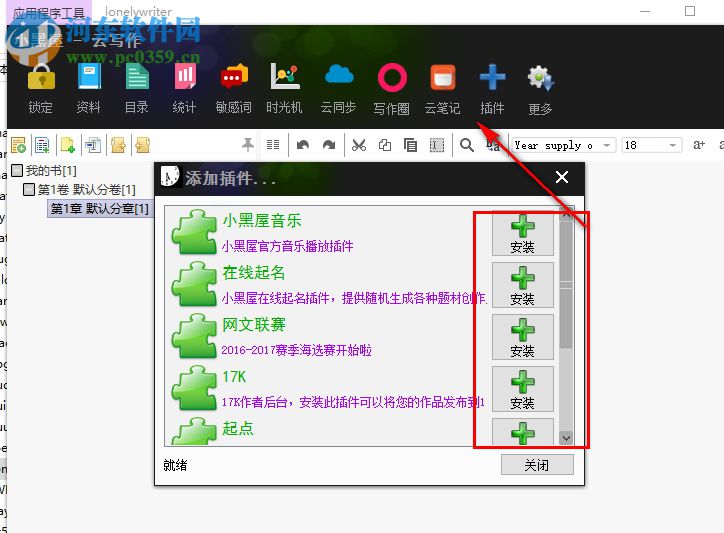Open the 统计 statistics icon
This screenshot has height=533, width=724.
click(185, 77)
